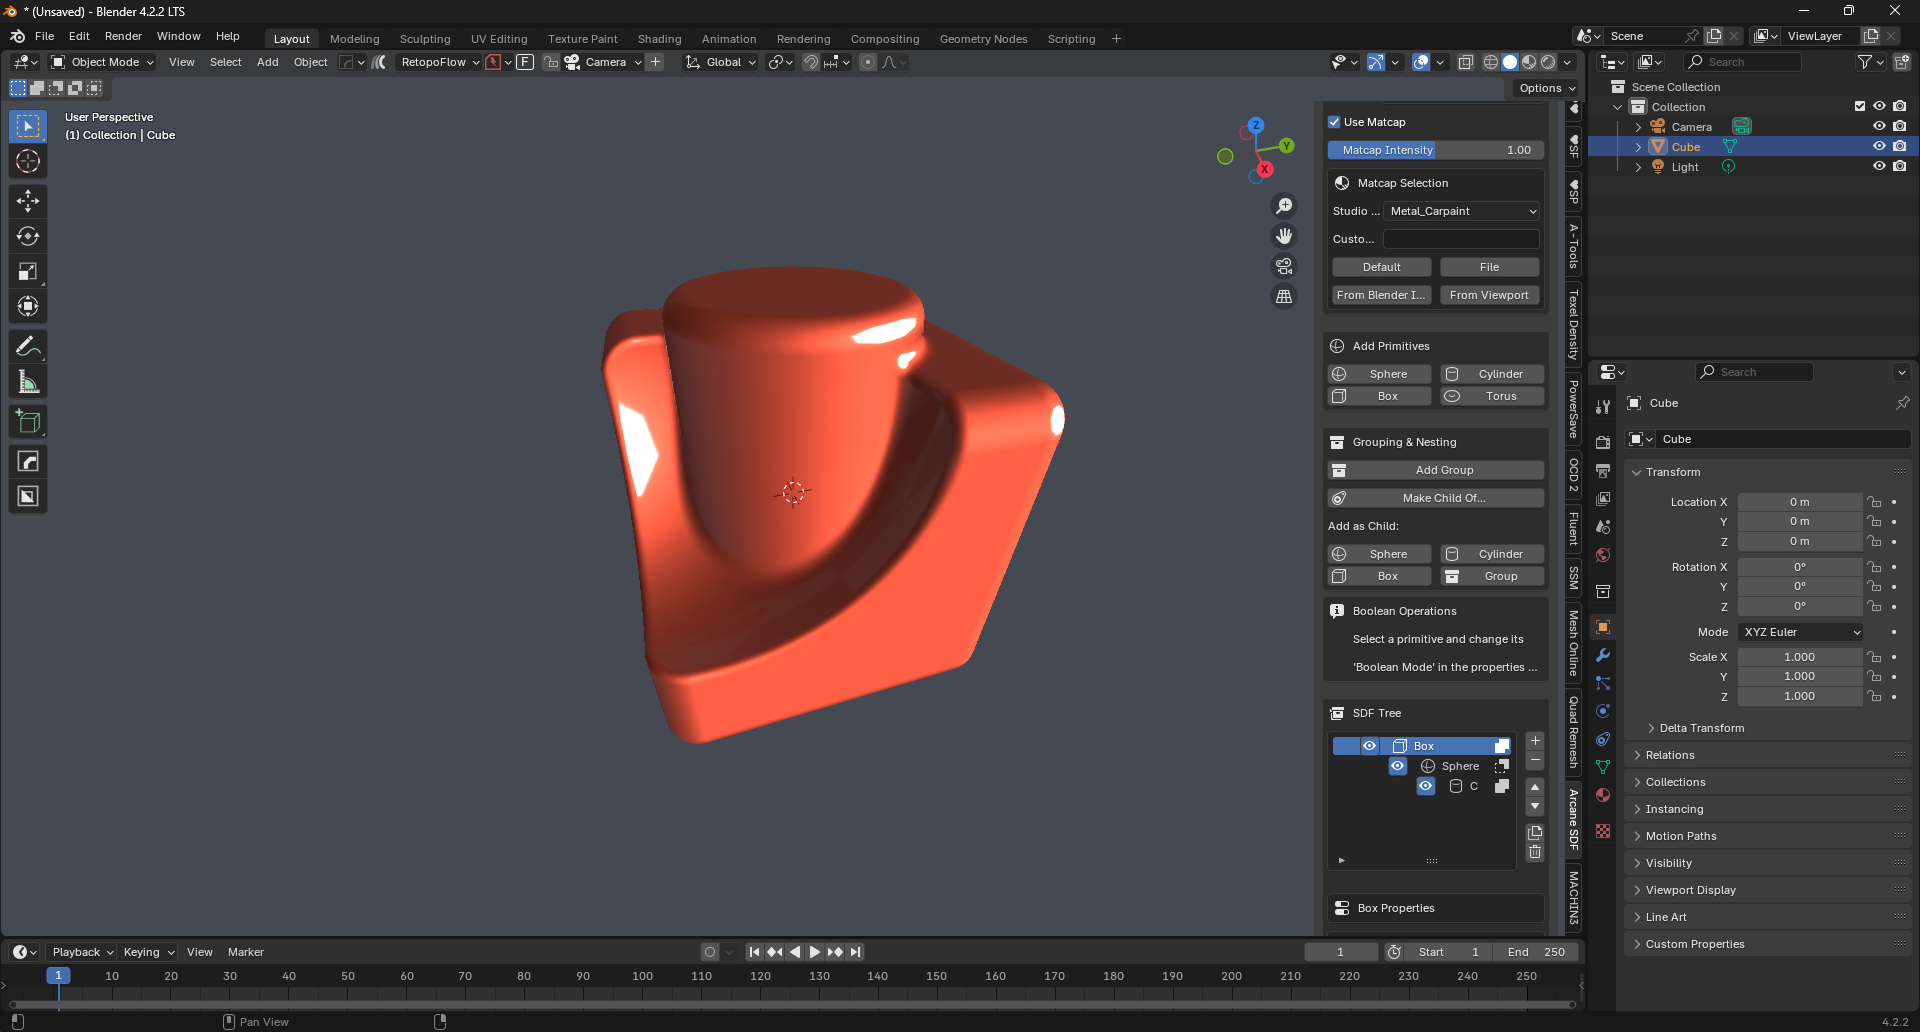Select the Move tool in the toolbar

point(28,201)
